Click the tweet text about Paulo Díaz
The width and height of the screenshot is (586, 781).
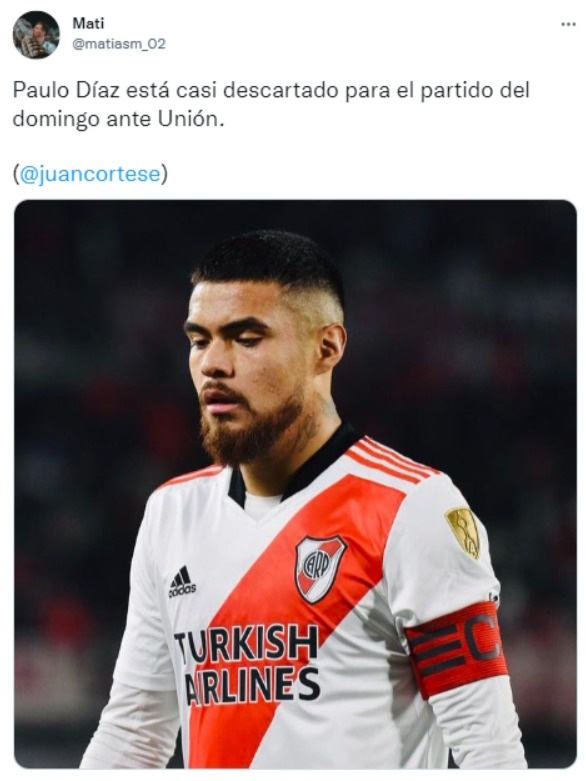click(271, 105)
